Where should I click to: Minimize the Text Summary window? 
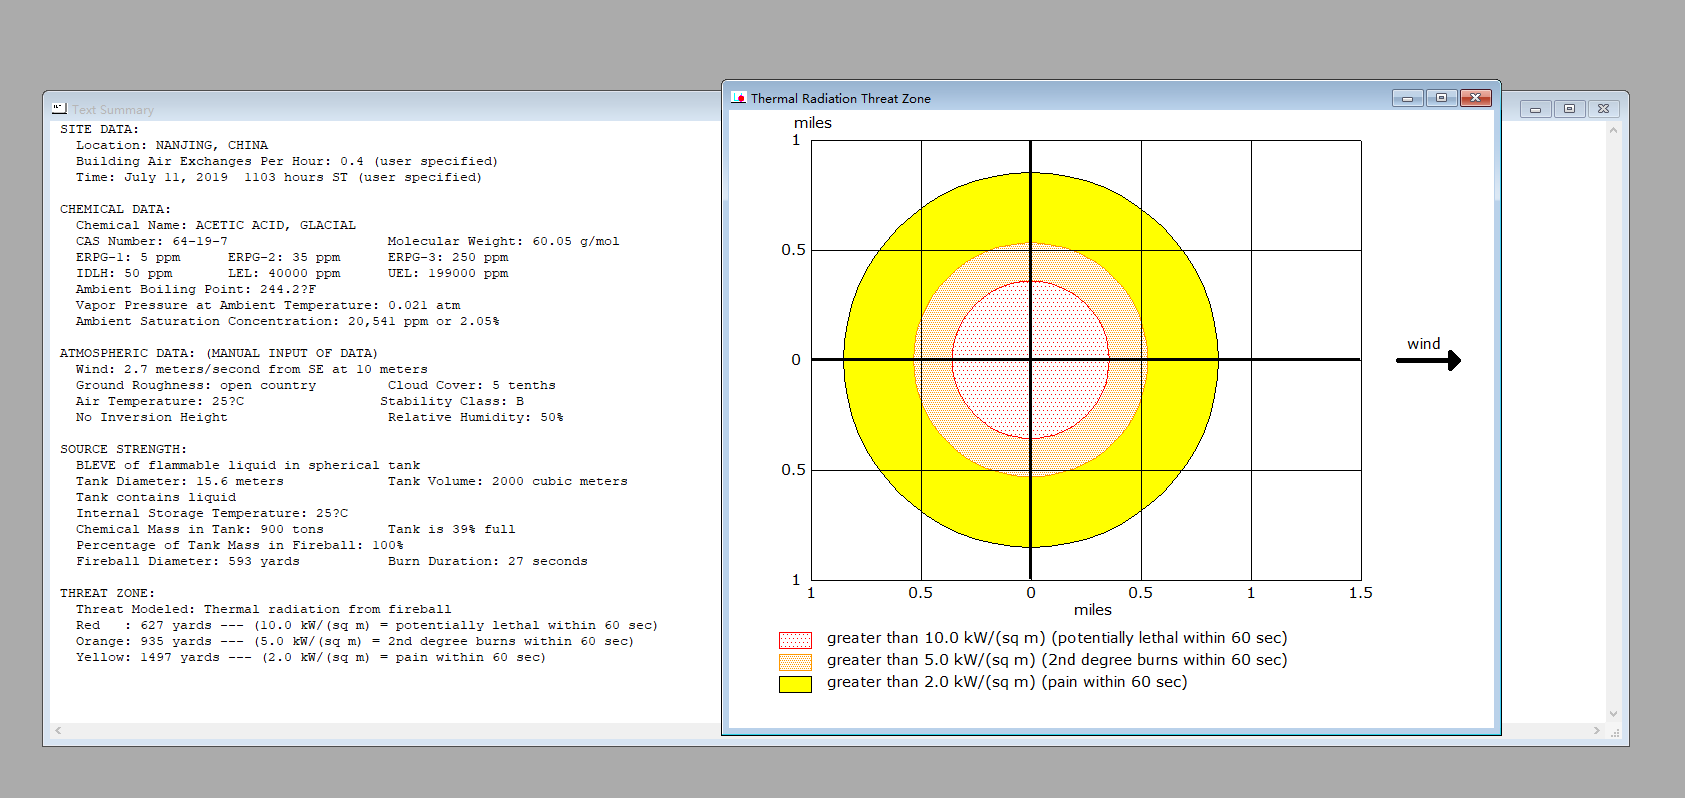point(1535,109)
